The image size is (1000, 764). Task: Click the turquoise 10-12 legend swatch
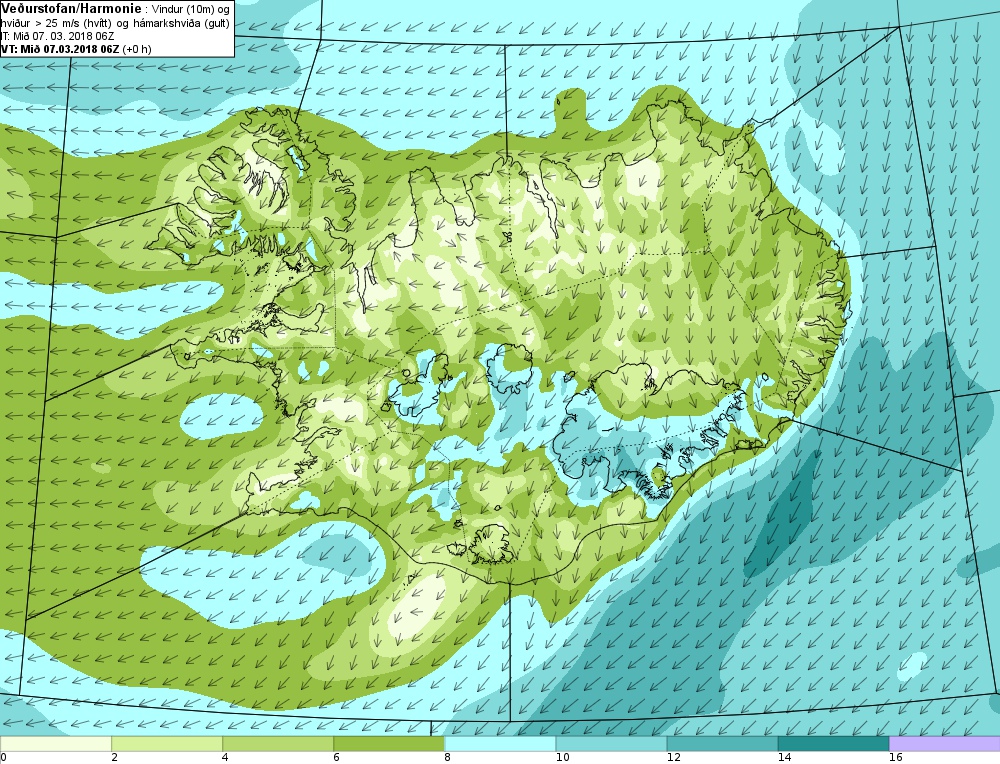[x=611, y=744]
